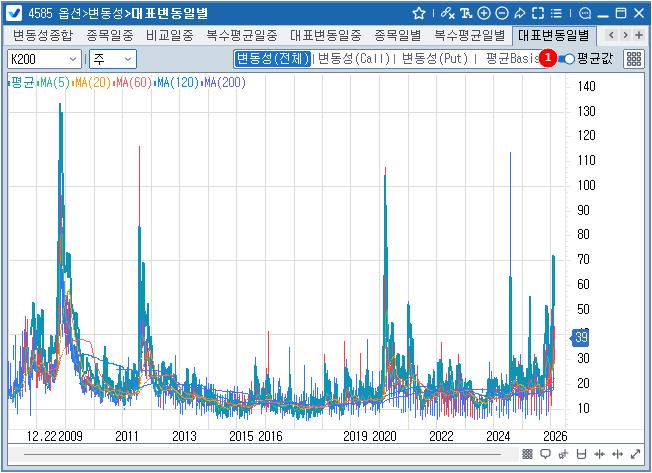Image resolution: width=652 pixels, height=473 pixels.
Task: Switch to the 복수평균일중 tab
Action: coord(242,35)
